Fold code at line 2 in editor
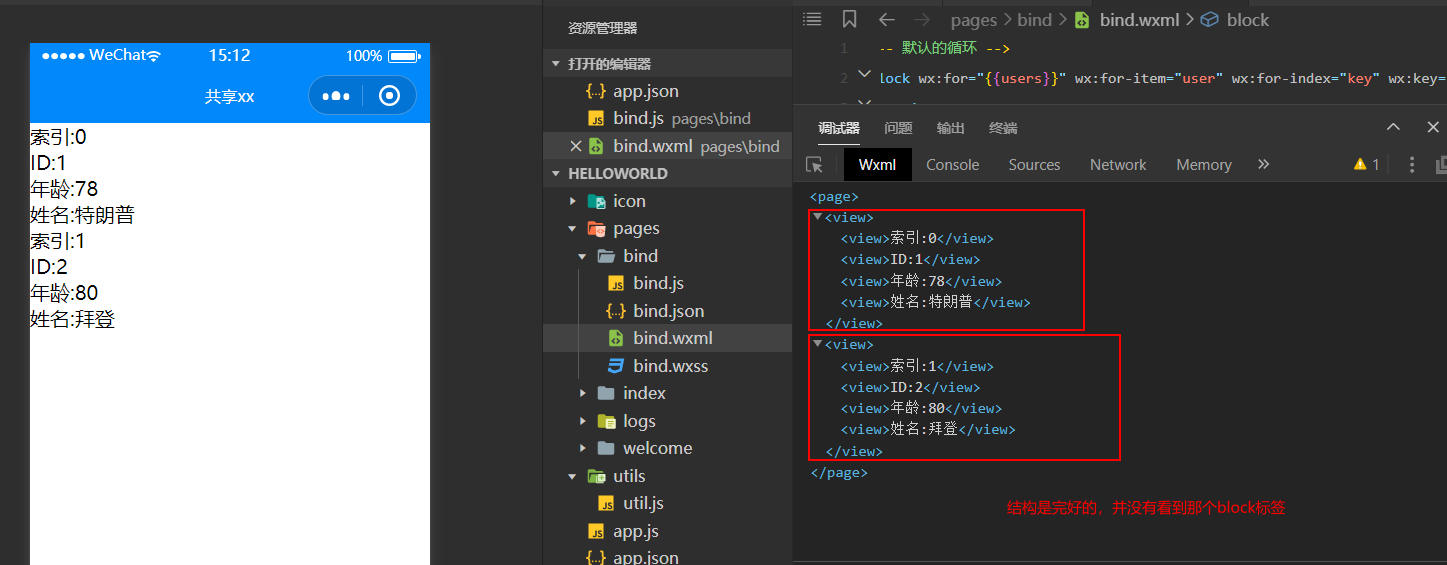 [865, 74]
